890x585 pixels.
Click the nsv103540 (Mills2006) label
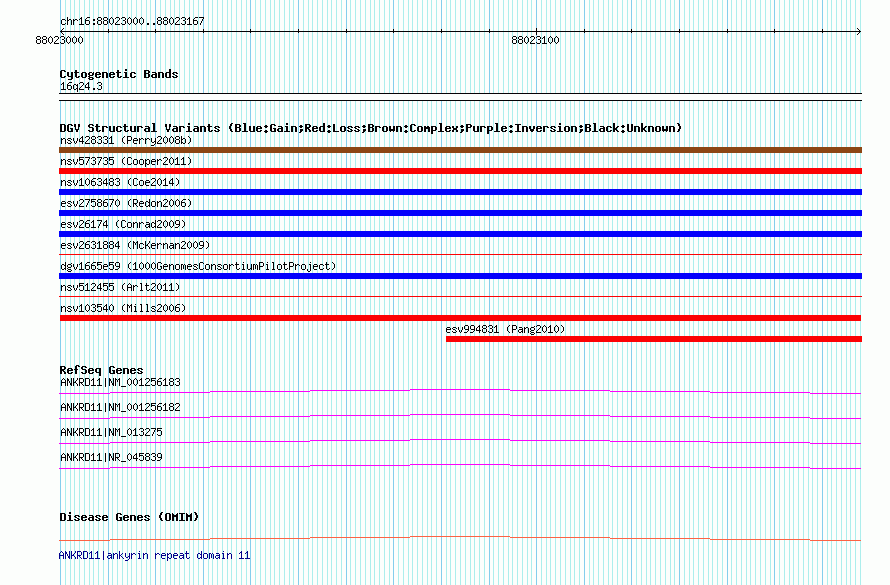click(123, 308)
